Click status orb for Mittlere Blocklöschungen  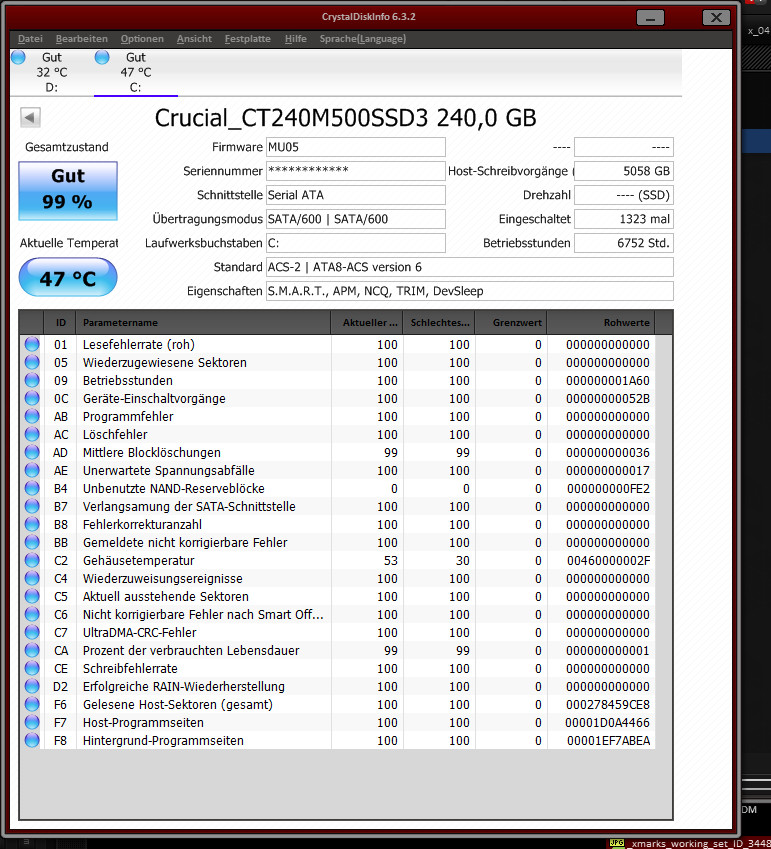coord(32,452)
